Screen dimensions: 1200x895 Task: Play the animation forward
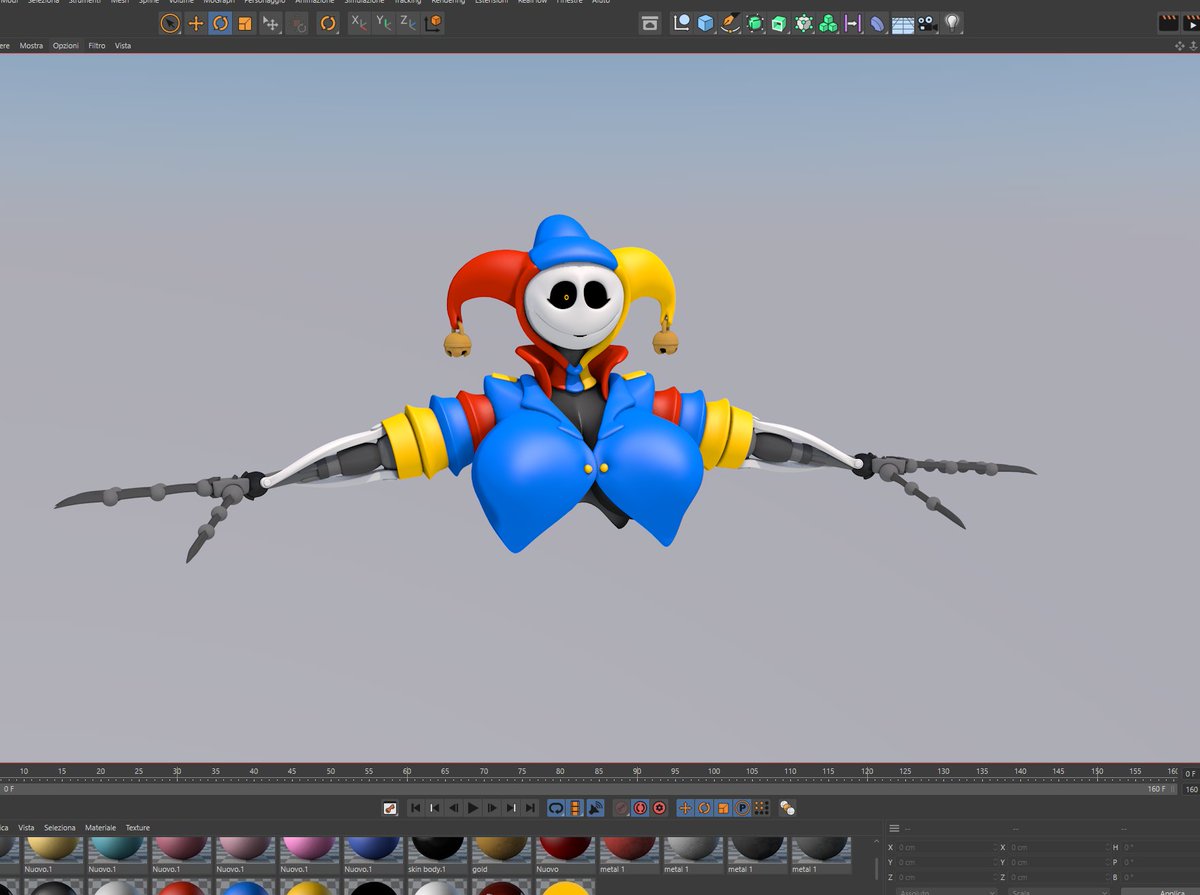click(473, 808)
